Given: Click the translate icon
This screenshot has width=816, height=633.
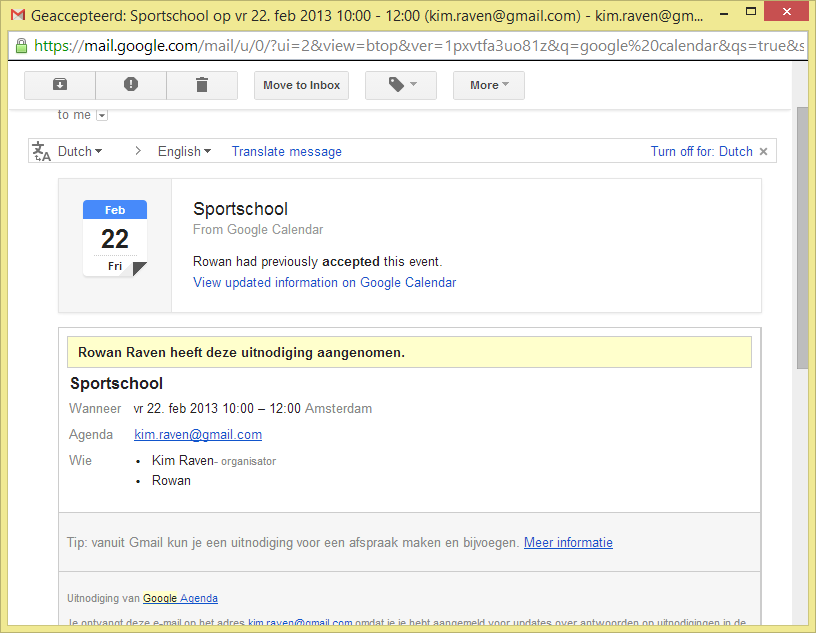Looking at the screenshot, I should 41,151.
